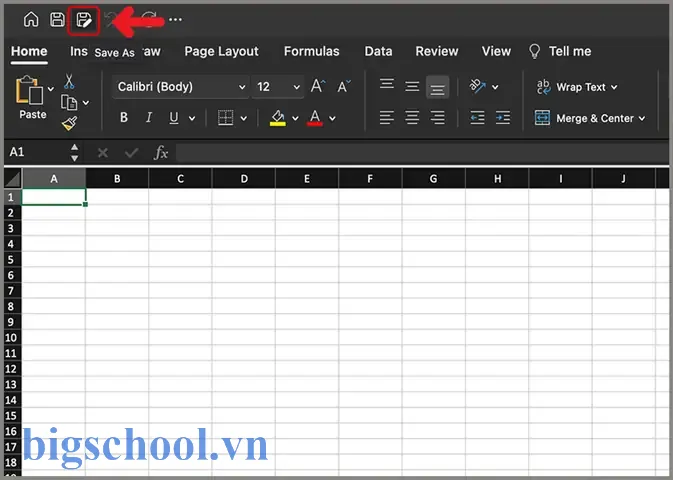This screenshot has height=480, width=673.
Task: Open the Wrap Text dropdown arrow
Action: point(614,87)
